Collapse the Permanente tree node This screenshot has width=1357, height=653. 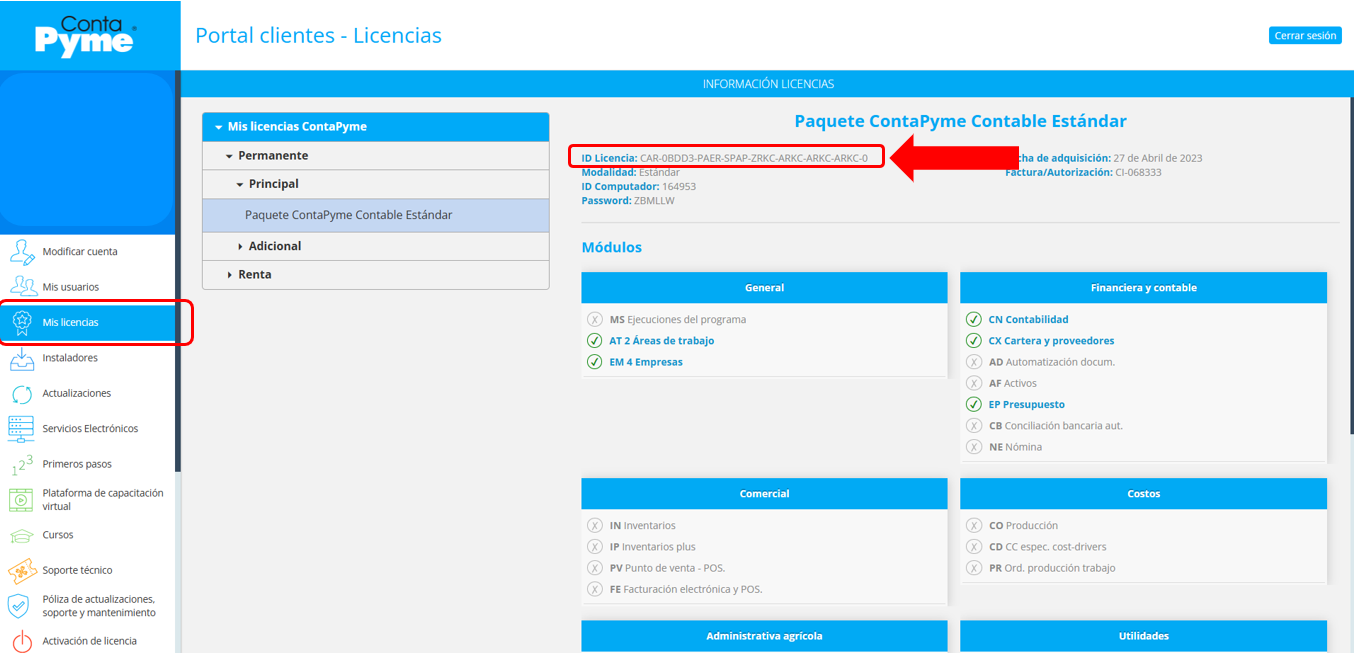tap(376, 156)
